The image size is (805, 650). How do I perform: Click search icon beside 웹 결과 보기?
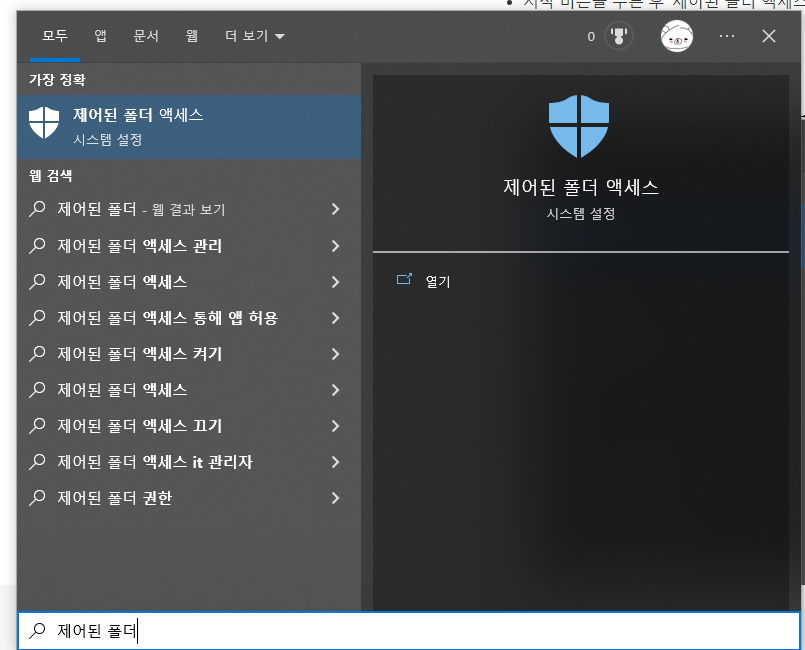[37, 208]
